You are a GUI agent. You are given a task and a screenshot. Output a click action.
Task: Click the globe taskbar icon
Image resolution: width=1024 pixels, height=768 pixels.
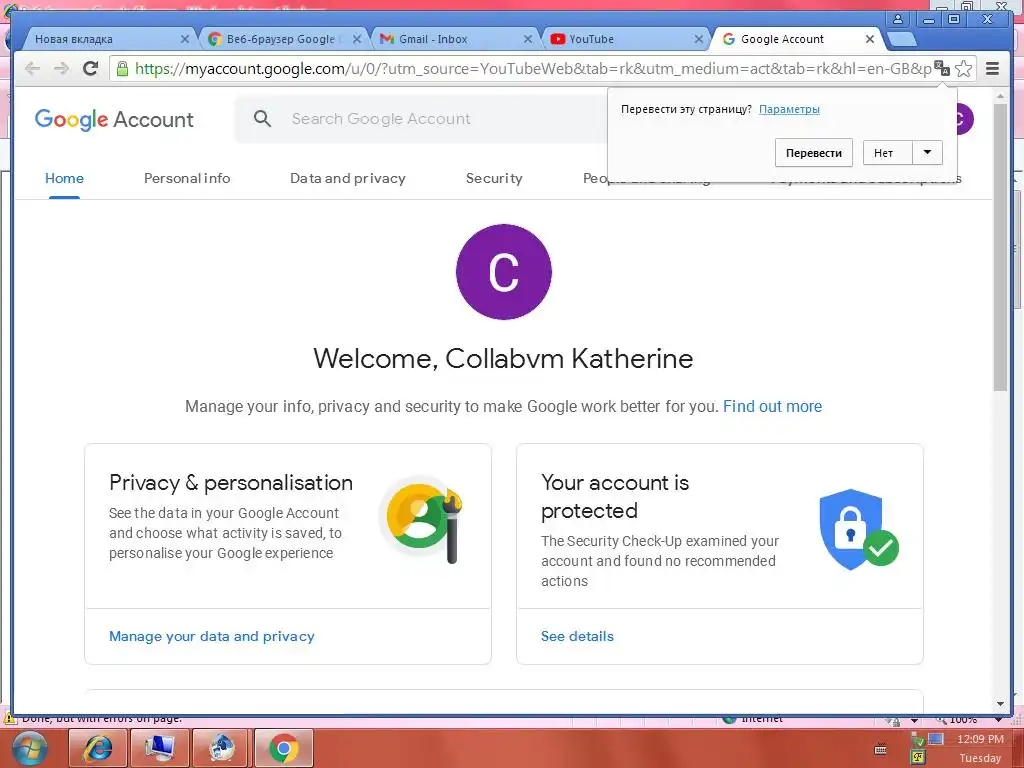pos(221,748)
